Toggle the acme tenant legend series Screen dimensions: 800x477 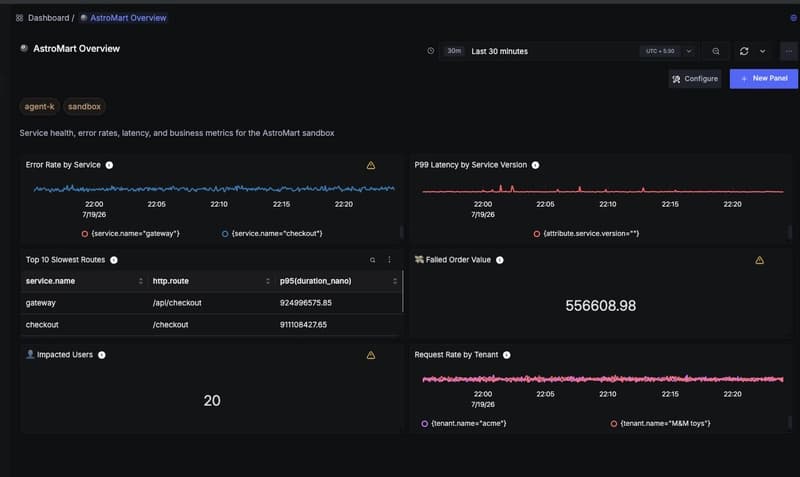coord(464,423)
